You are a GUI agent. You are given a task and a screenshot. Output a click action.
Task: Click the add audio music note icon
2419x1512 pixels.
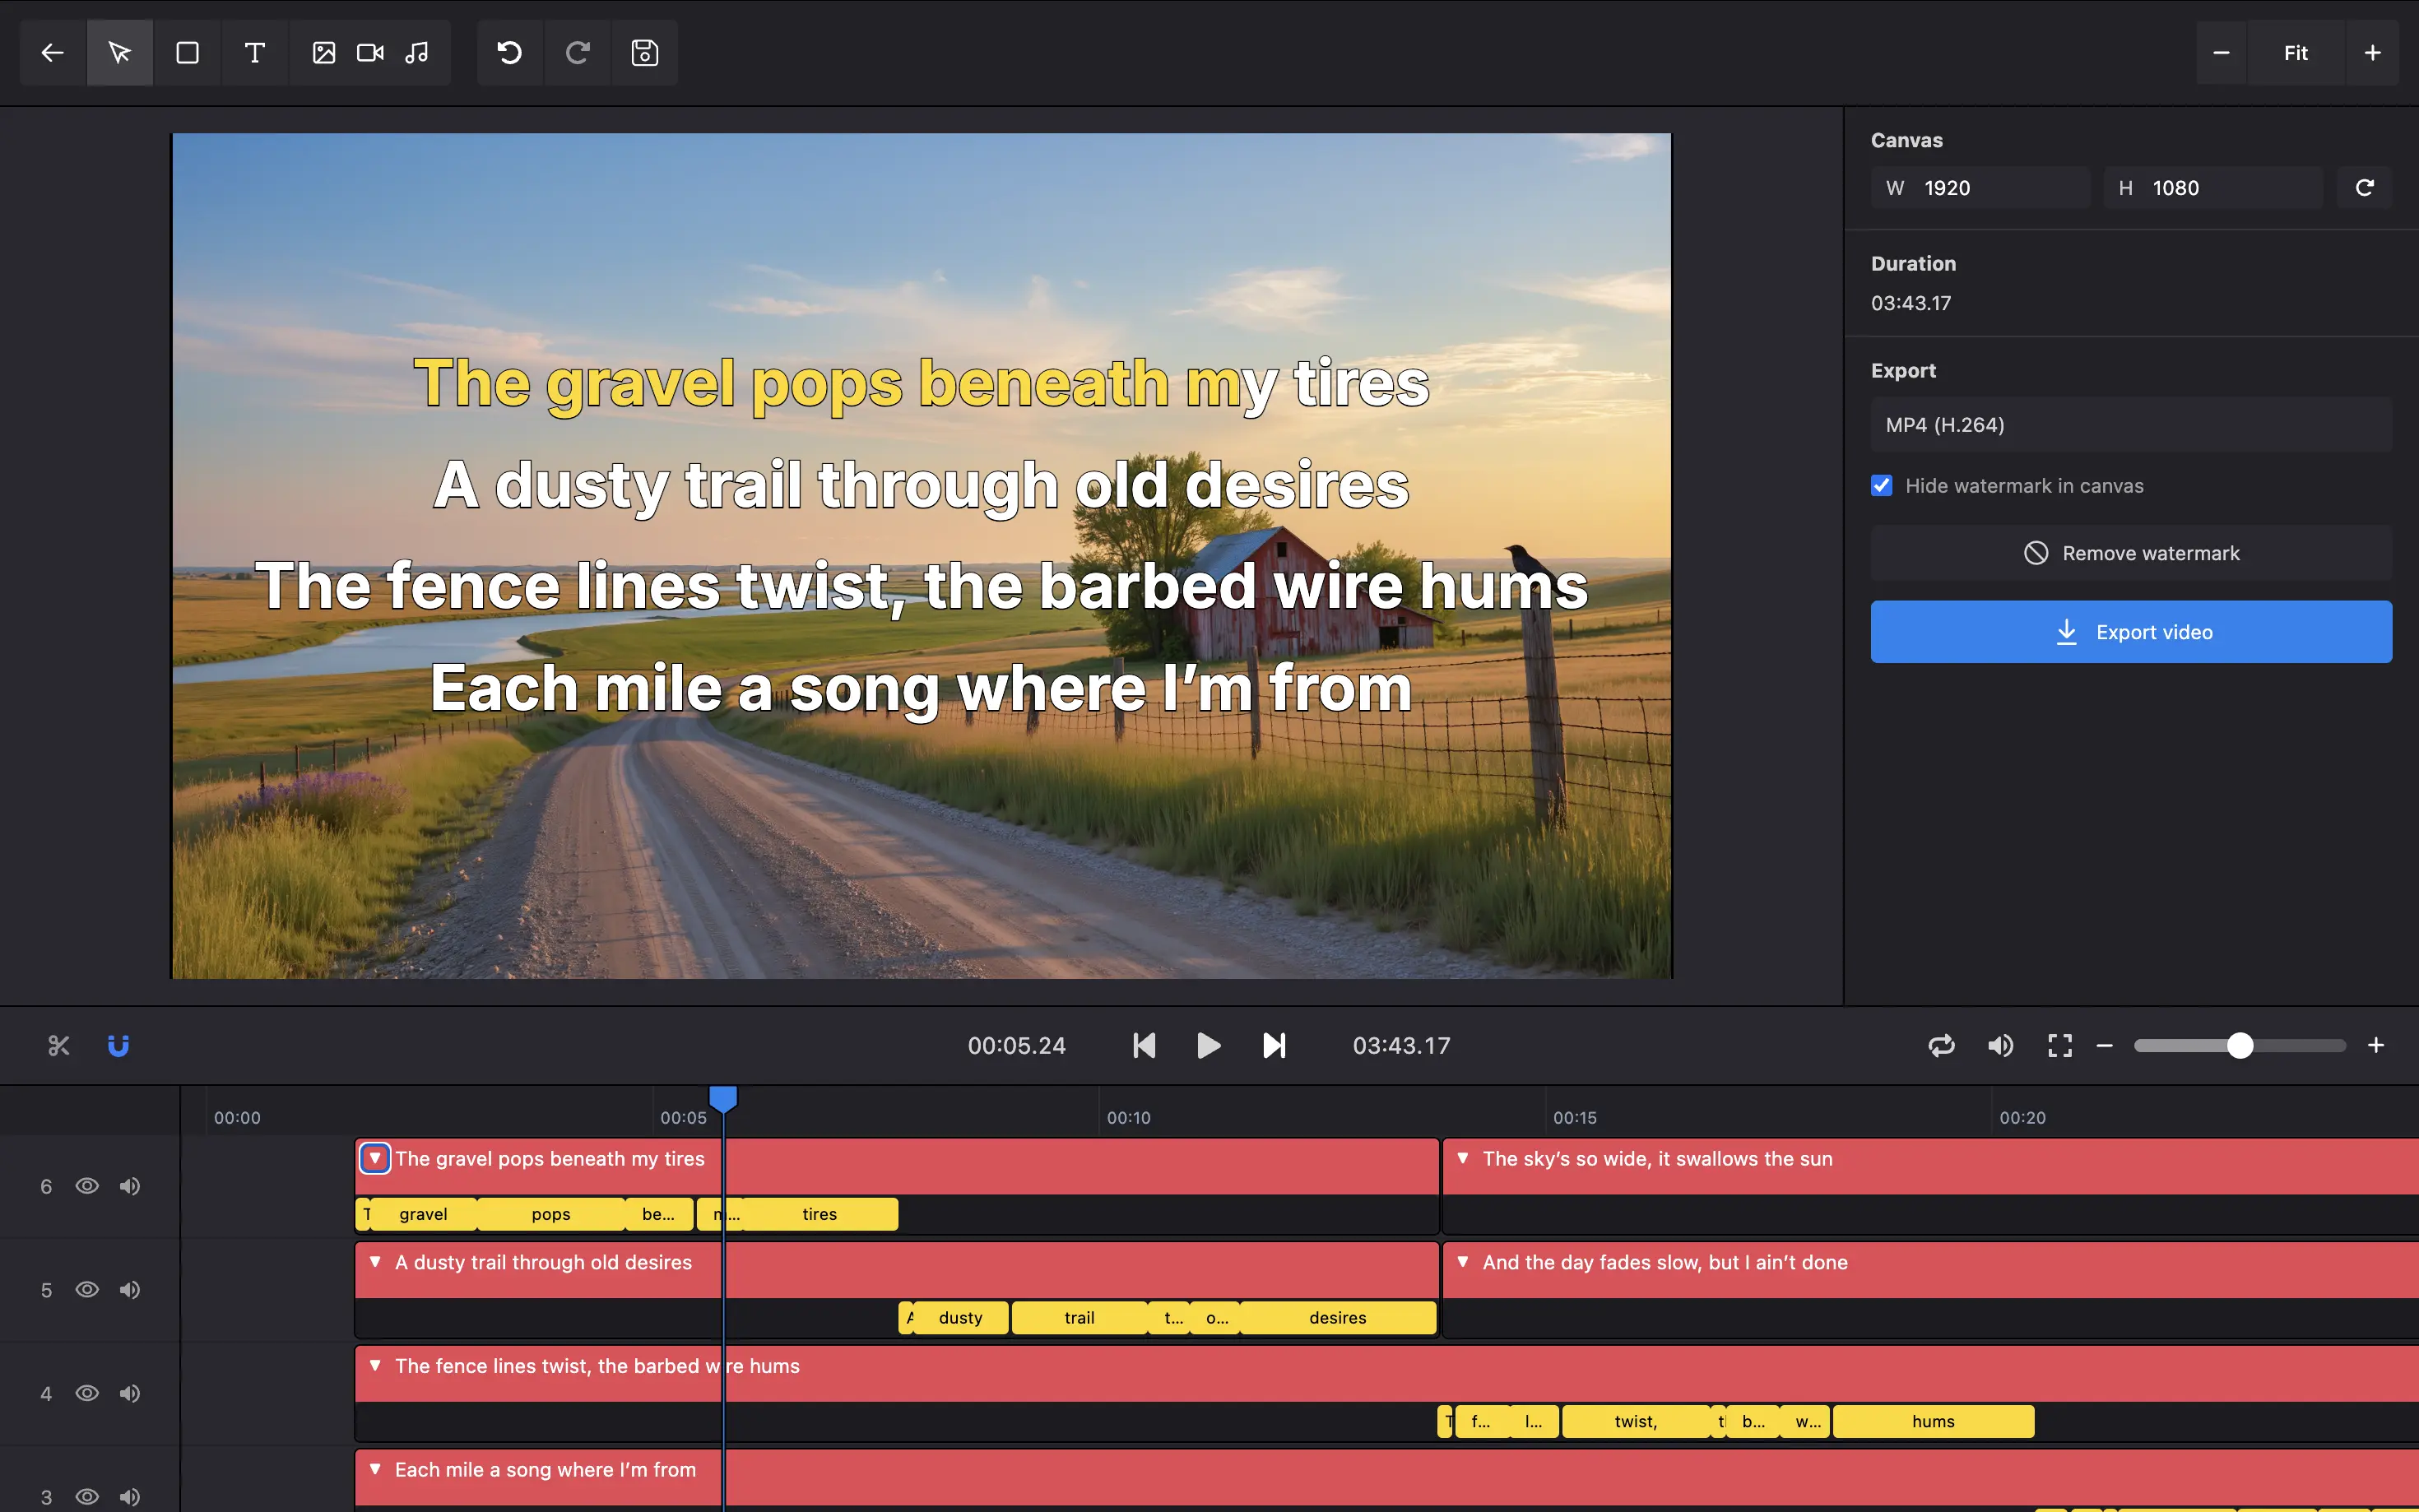pos(417,53)
